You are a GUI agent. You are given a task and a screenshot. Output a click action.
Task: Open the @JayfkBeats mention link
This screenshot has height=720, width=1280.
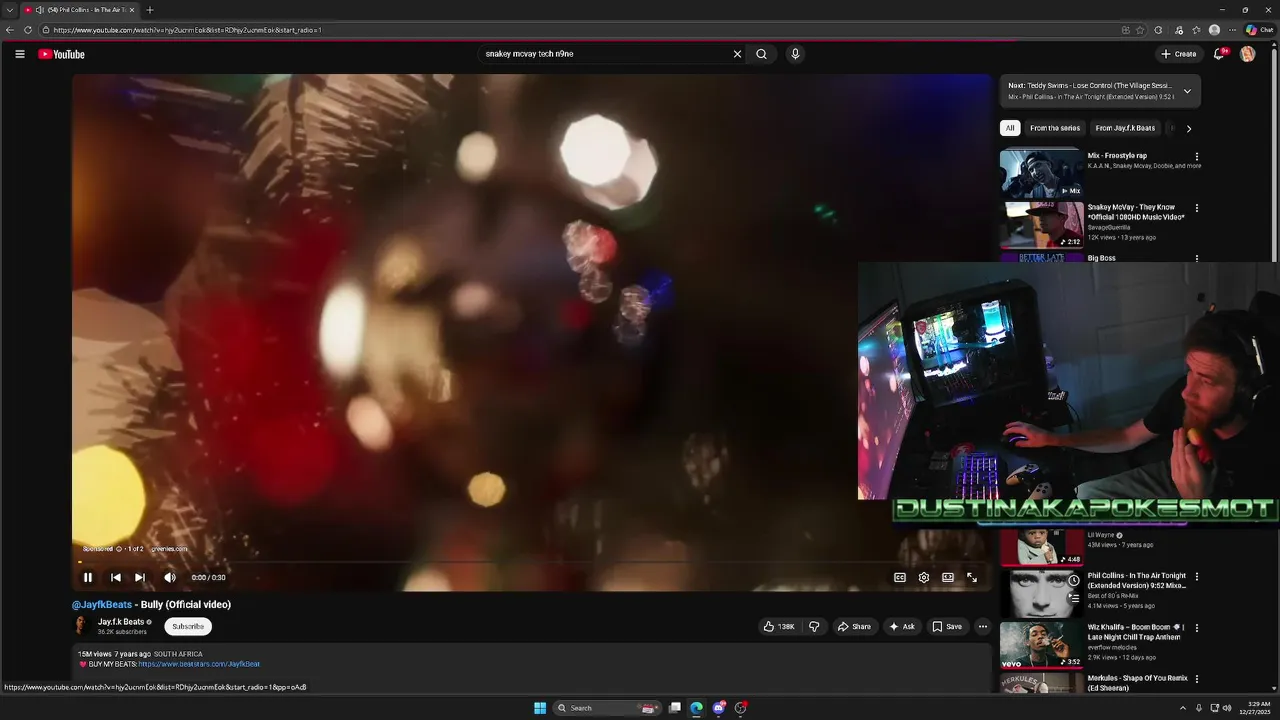[x=102, y=605]
